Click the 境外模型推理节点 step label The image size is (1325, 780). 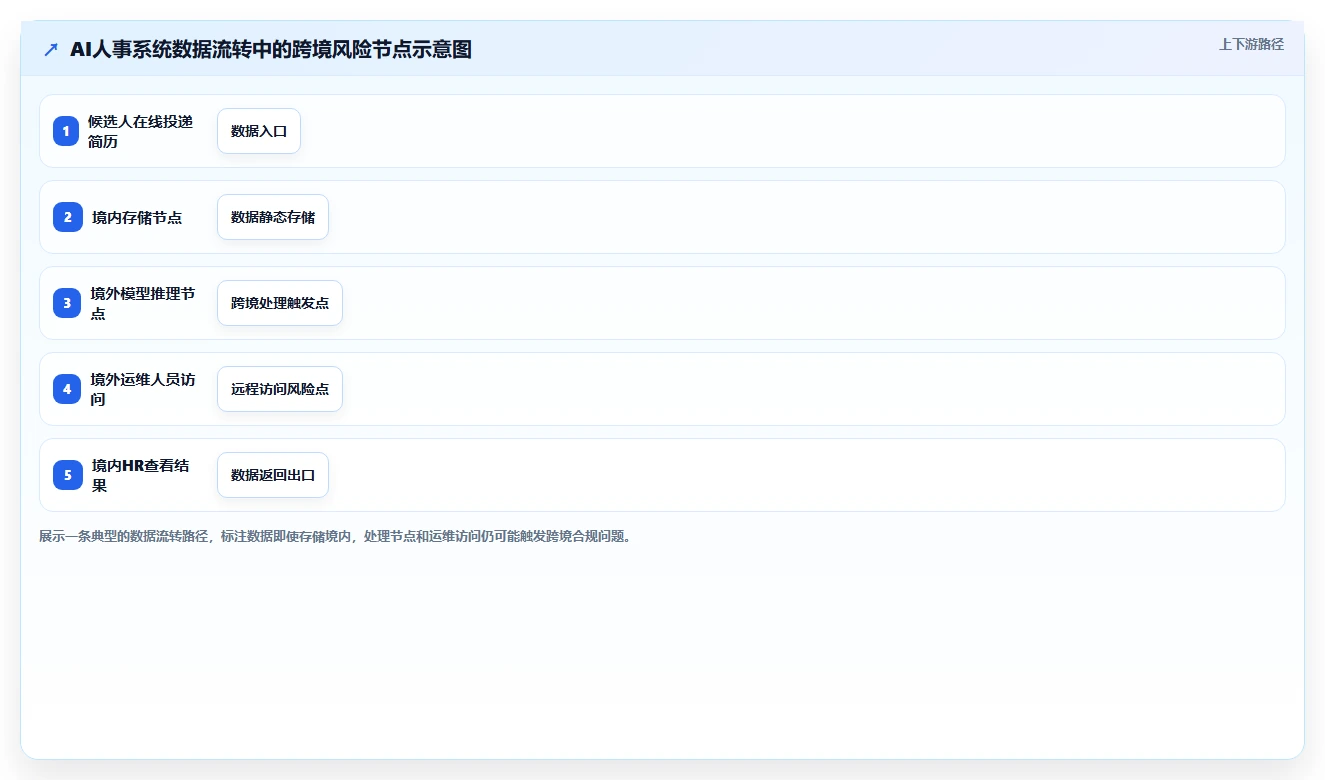point(143,303)
